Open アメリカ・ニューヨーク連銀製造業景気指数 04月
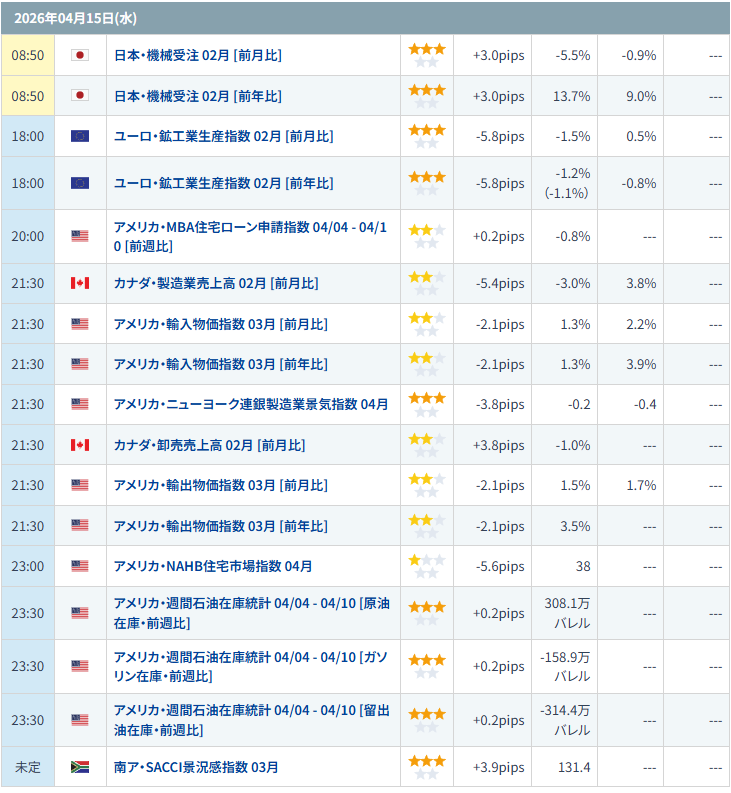This screenshot has height=793, width=731. pyautogui.click(x=251, y=404)
